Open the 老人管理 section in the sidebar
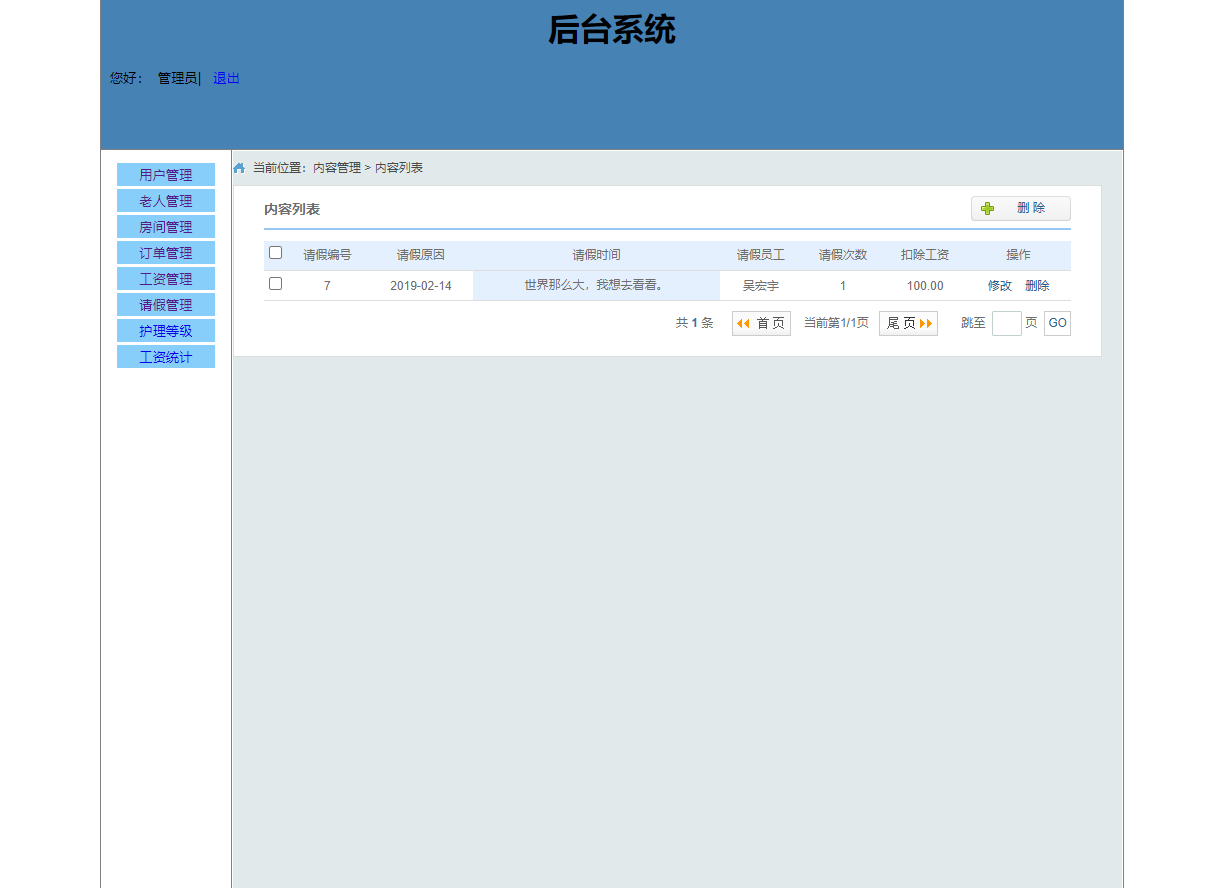 (166, 200)
